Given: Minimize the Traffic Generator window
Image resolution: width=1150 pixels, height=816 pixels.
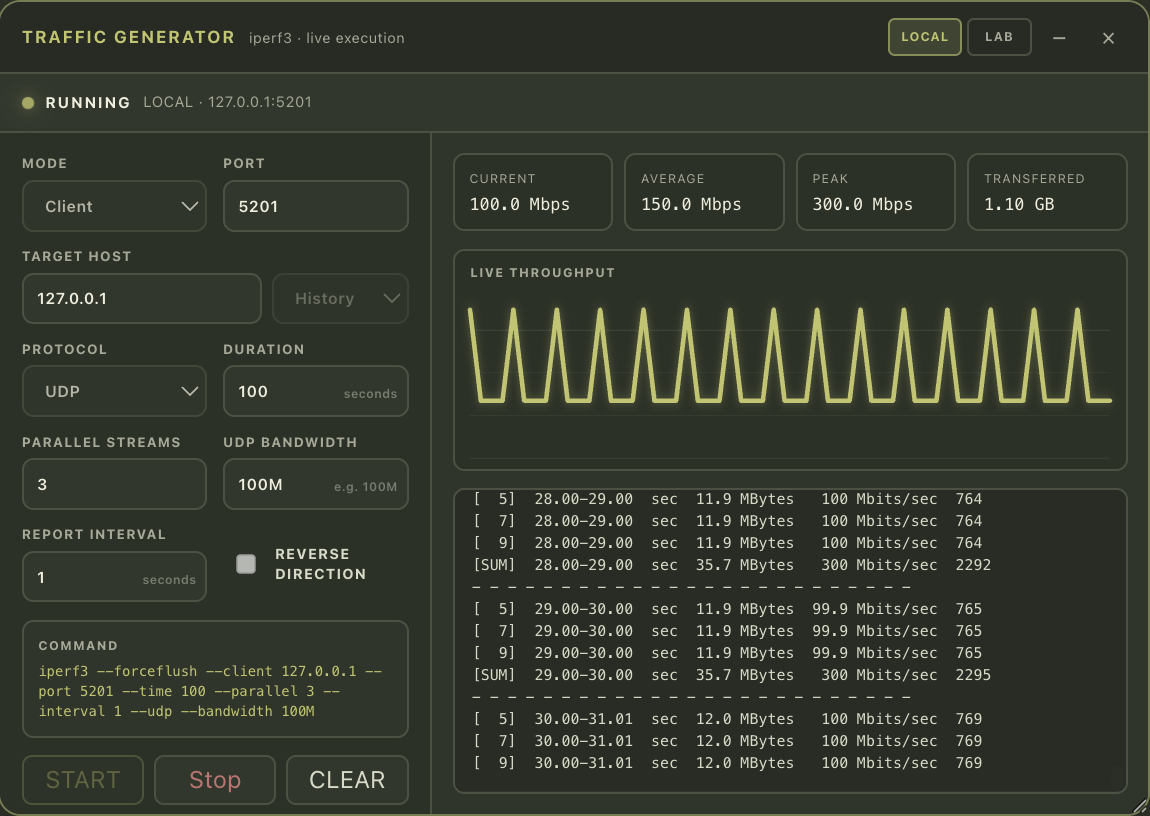Looking at the screenshot, I should 1059,38.
